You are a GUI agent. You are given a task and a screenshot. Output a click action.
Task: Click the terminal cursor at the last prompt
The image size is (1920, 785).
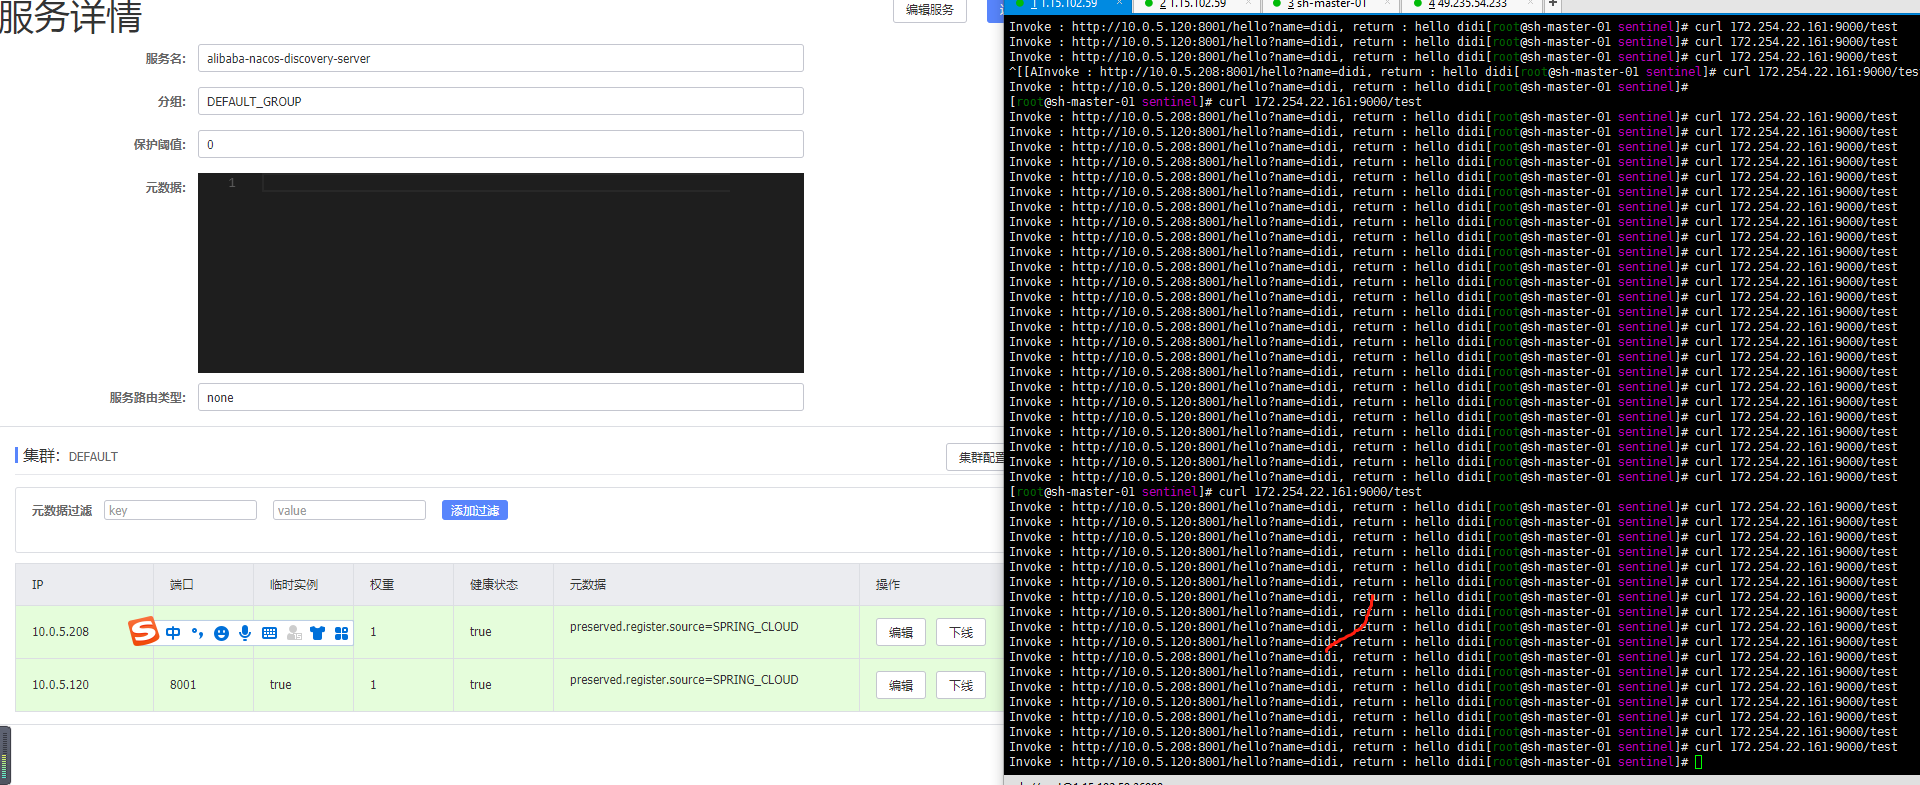1698,762
